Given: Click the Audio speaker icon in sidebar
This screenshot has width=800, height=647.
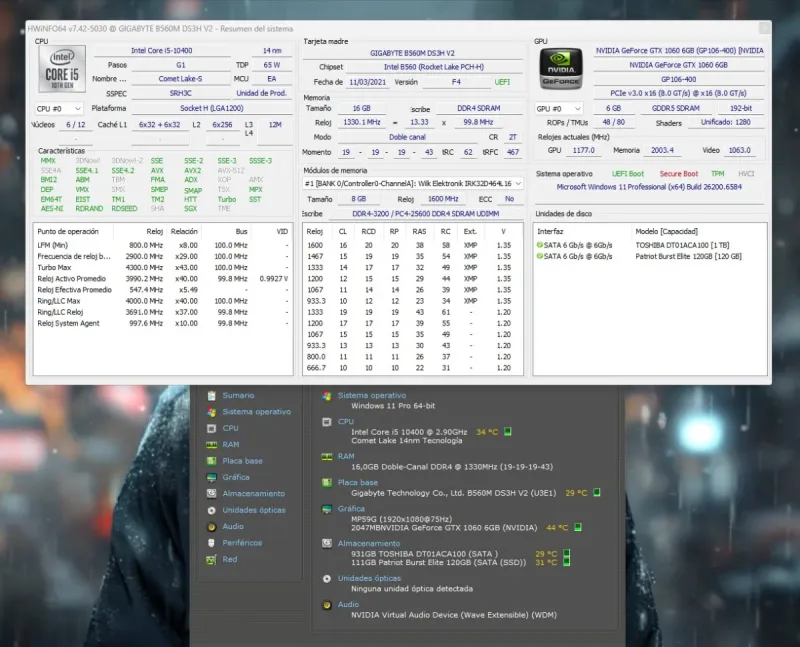Looking at the screenshot, I should click(x=211, y=527).
